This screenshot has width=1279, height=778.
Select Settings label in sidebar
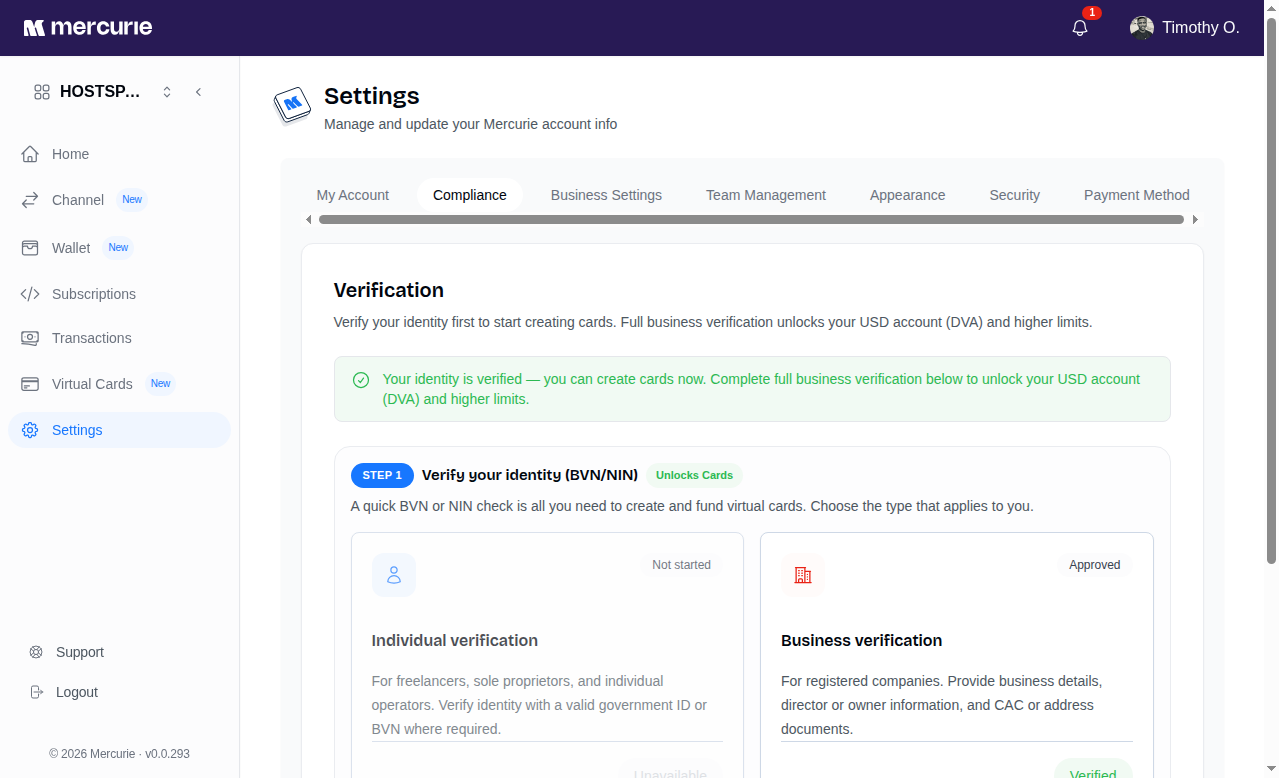[77, 430]
